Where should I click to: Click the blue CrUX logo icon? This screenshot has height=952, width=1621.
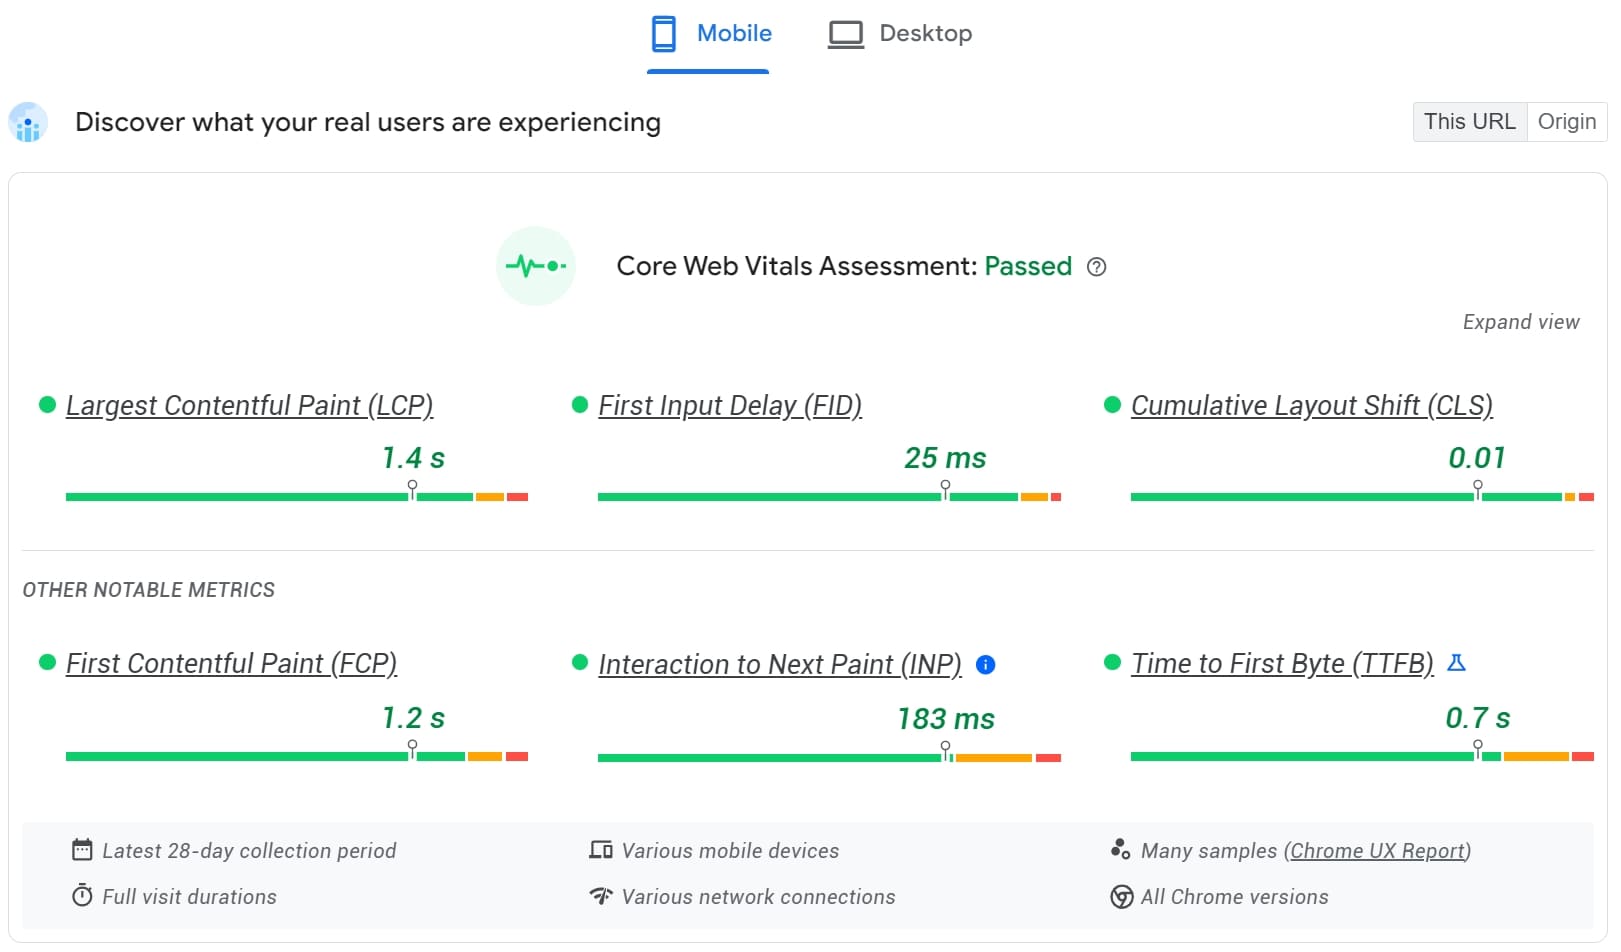(27, 123)
